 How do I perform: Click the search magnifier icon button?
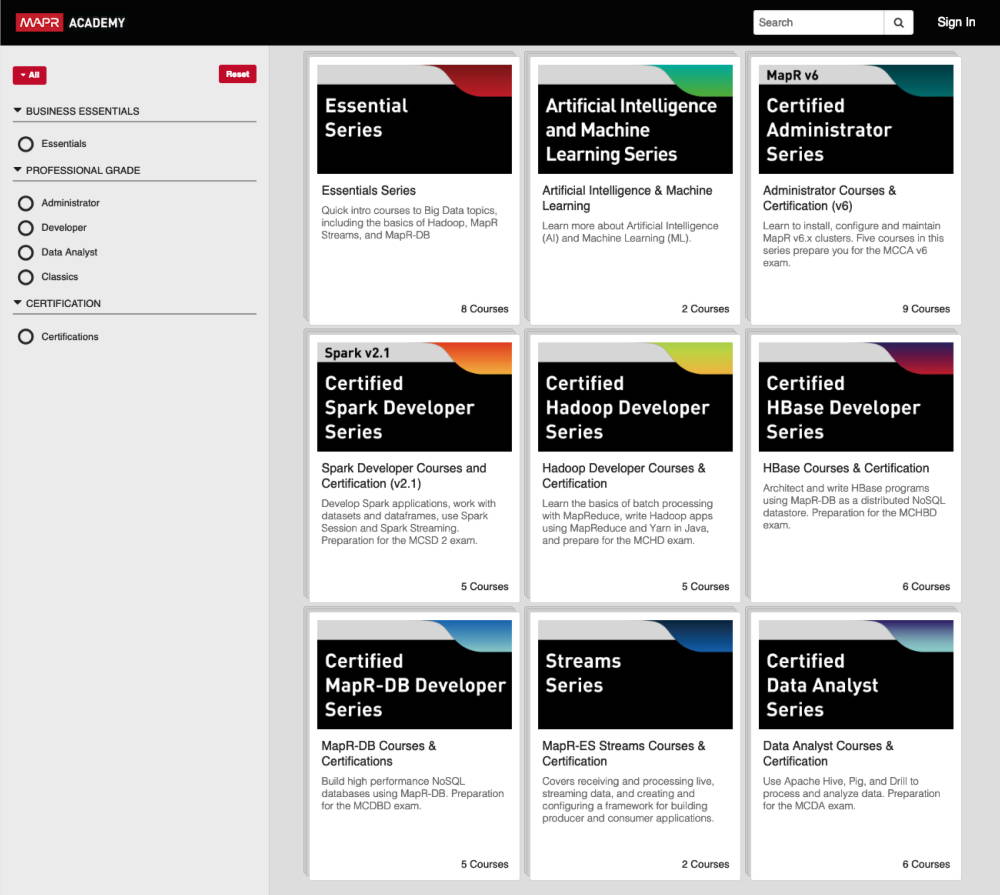coord(898,22)
